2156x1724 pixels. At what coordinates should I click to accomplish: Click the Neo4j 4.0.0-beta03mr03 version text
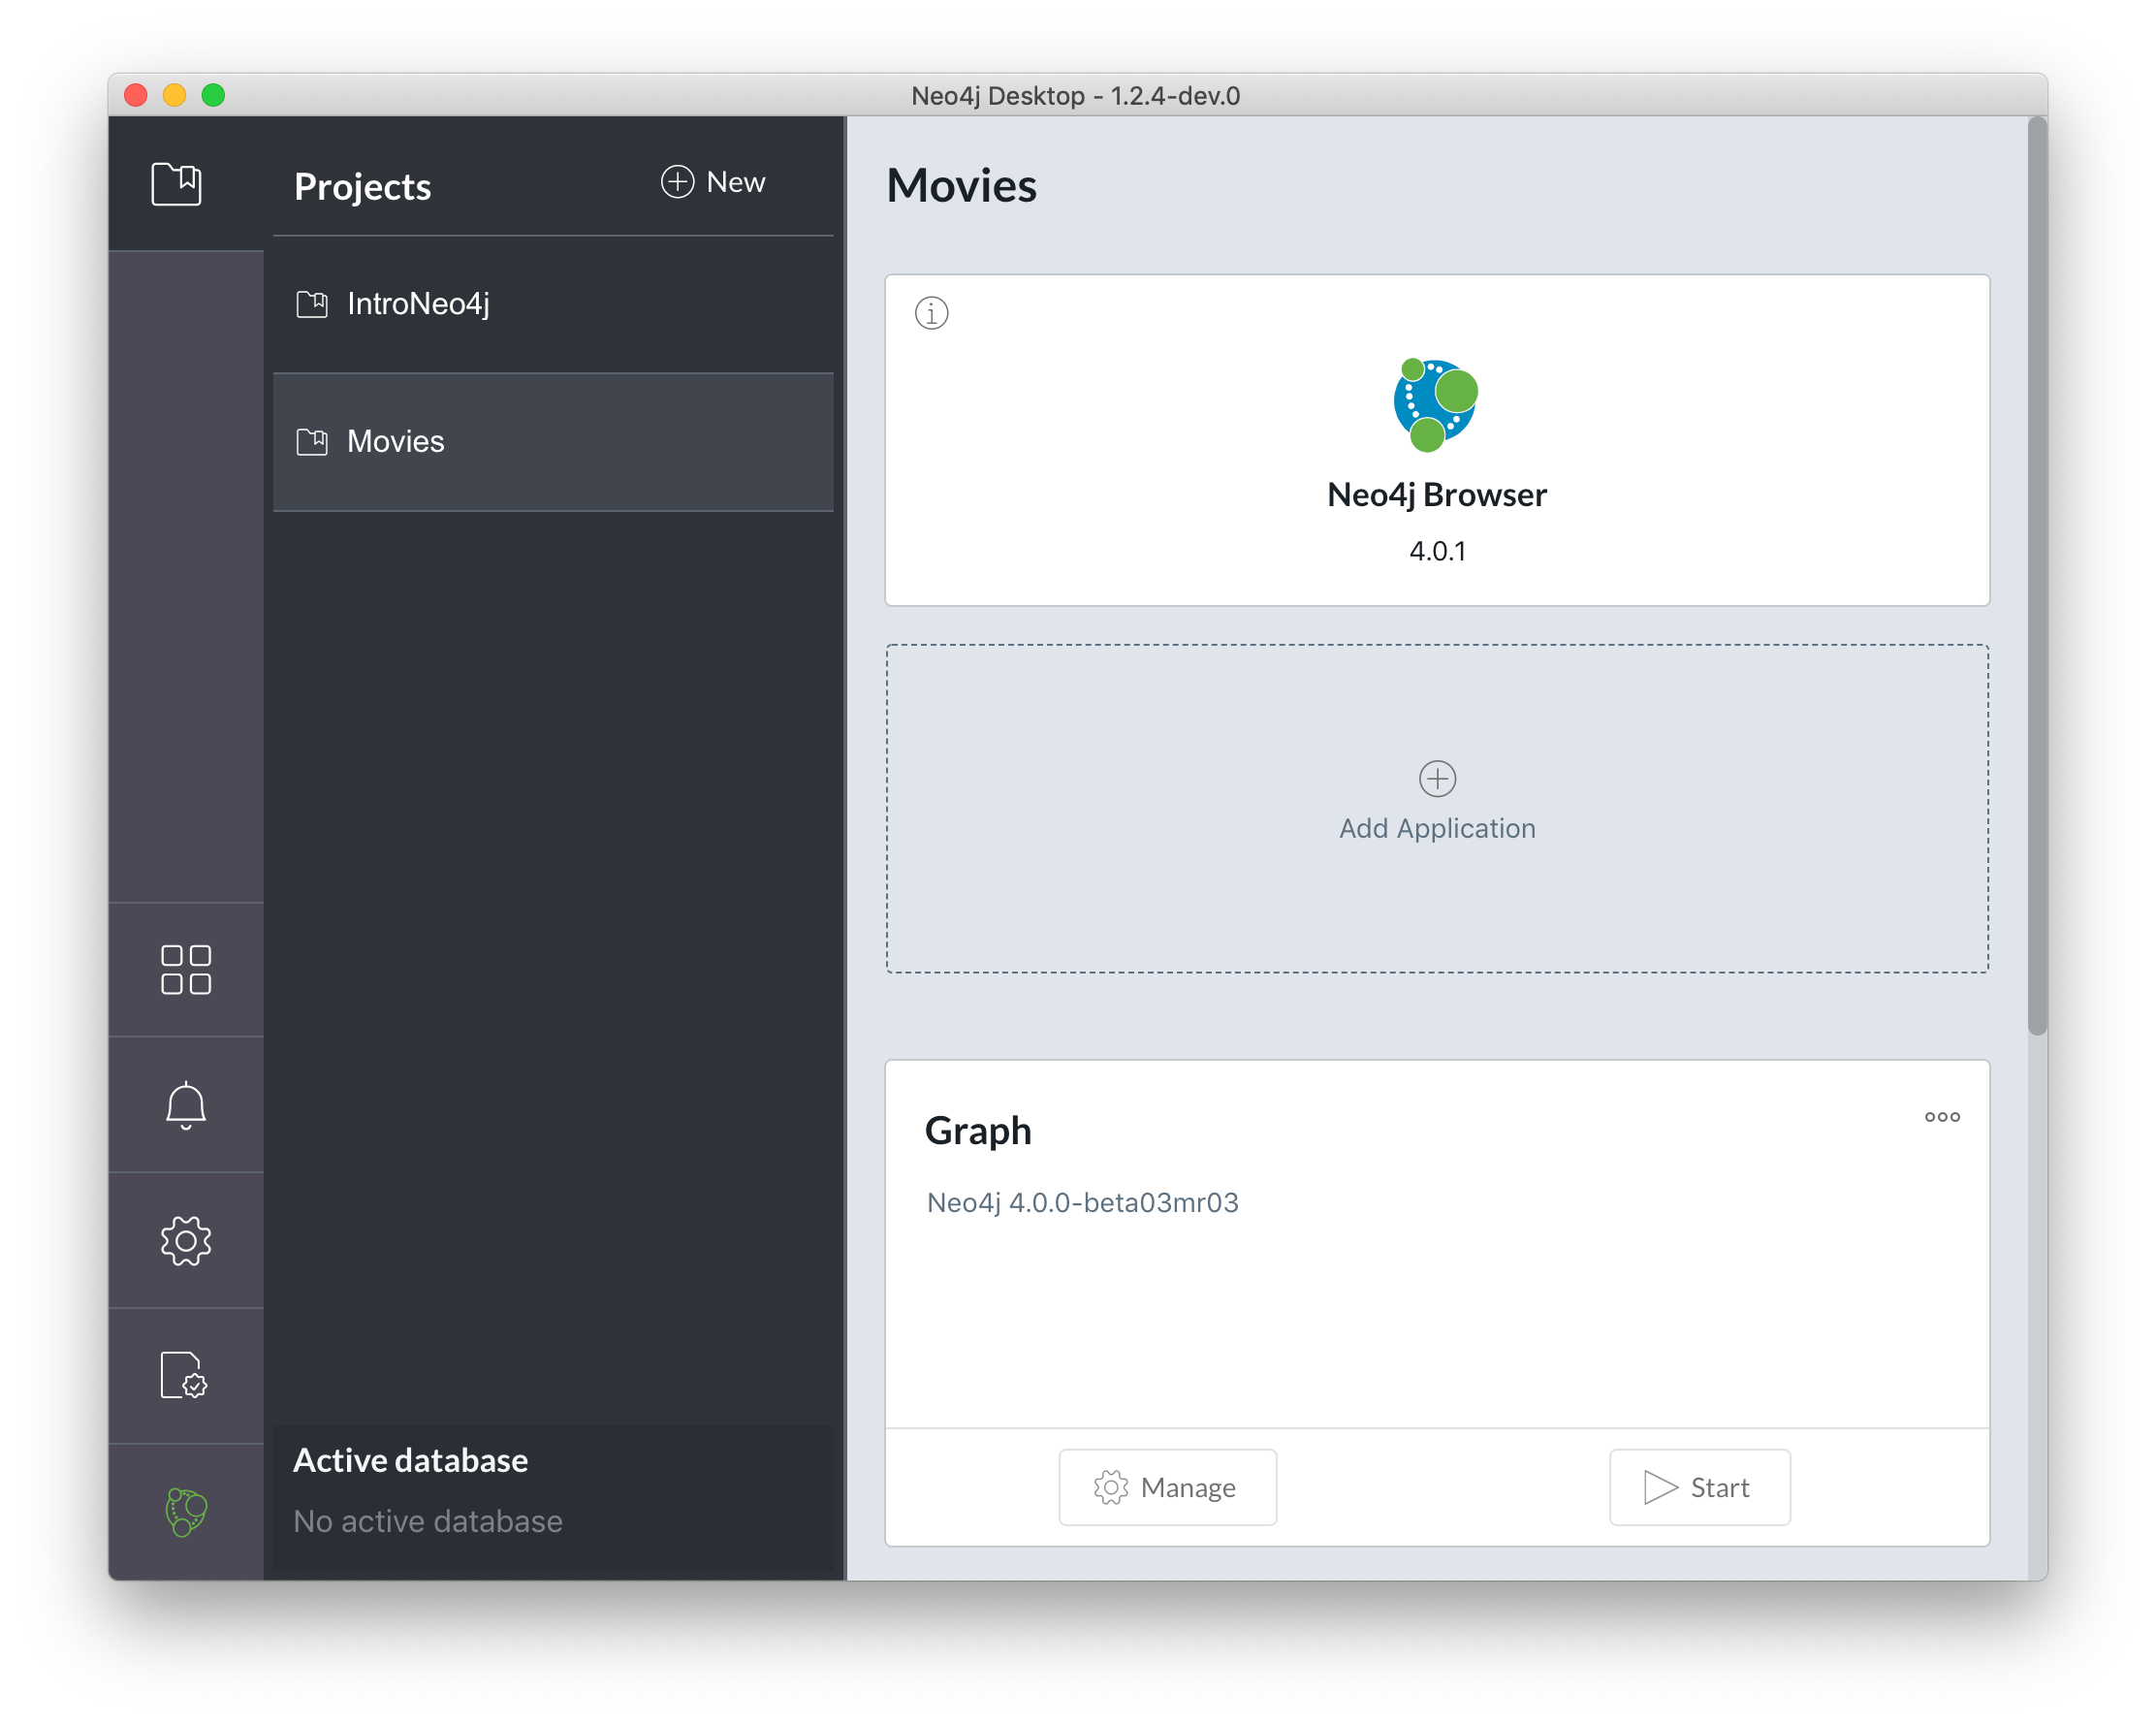click(x=1082, y=1202)
